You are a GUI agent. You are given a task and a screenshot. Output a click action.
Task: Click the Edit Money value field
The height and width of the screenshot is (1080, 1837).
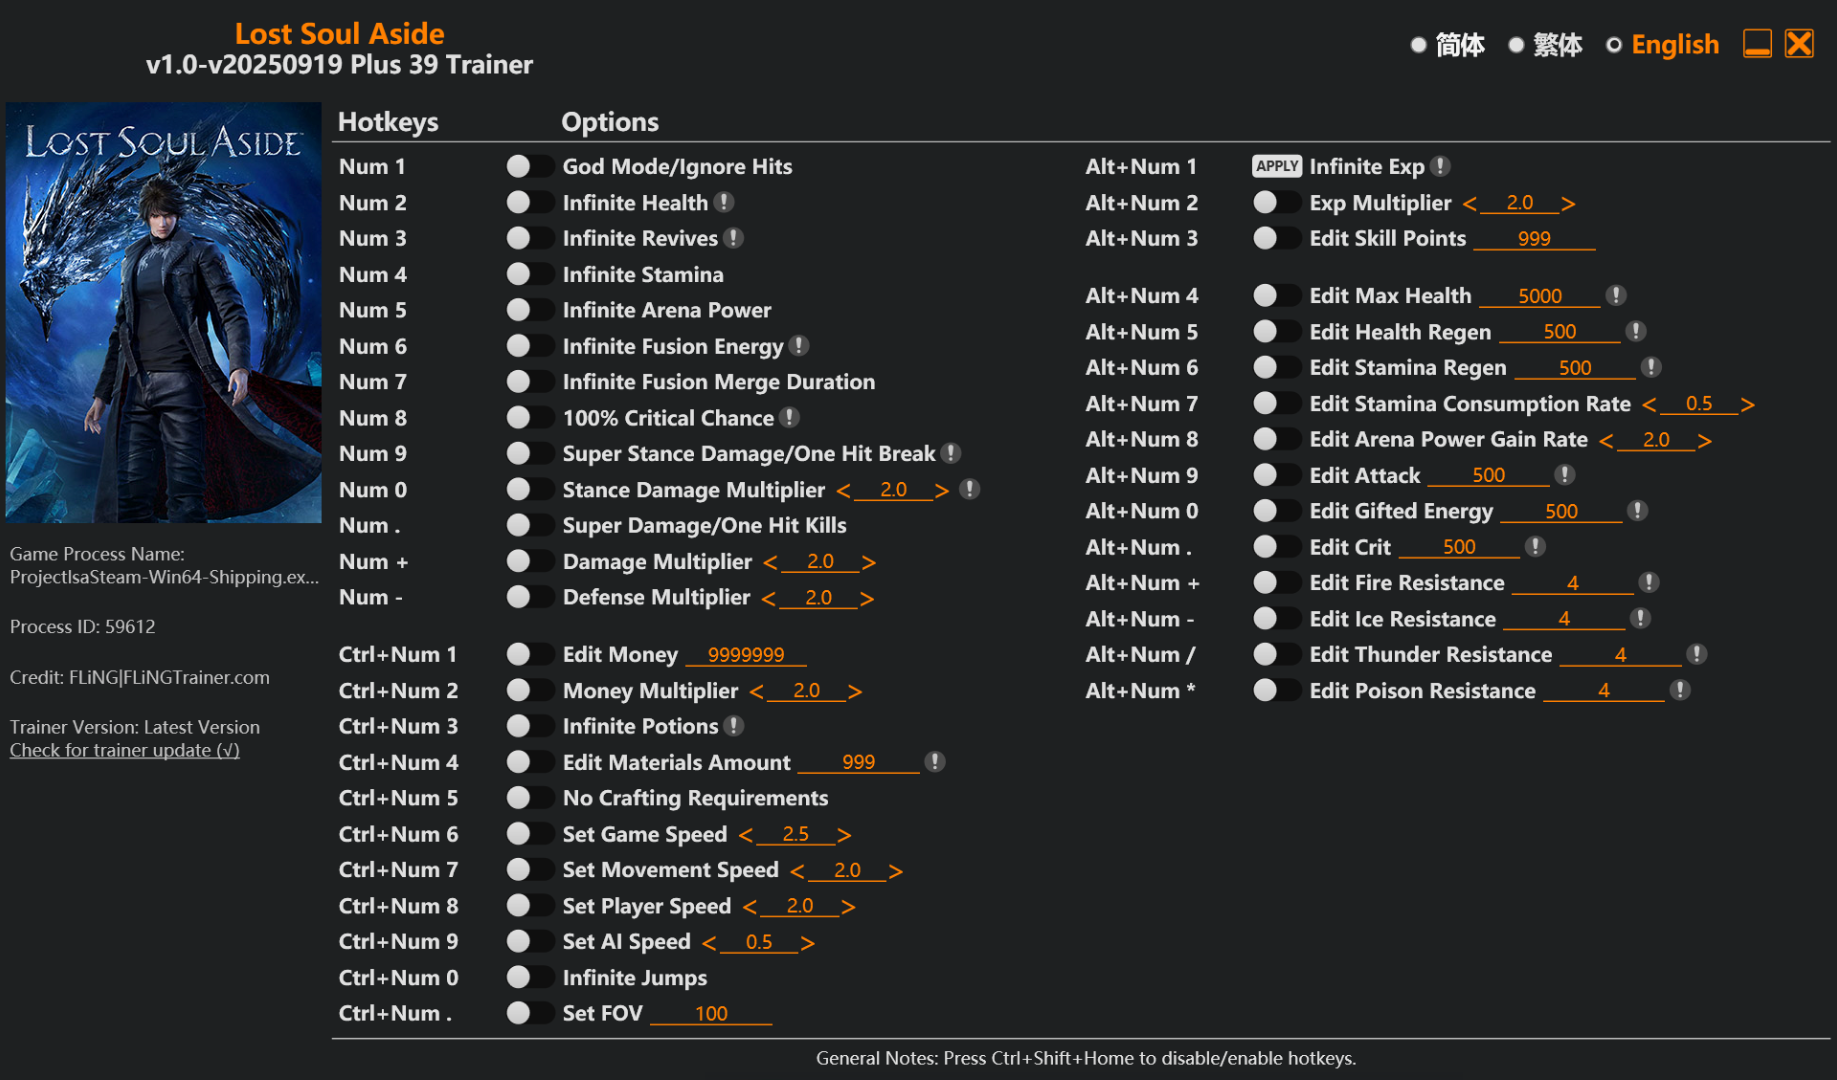point(746,655)
